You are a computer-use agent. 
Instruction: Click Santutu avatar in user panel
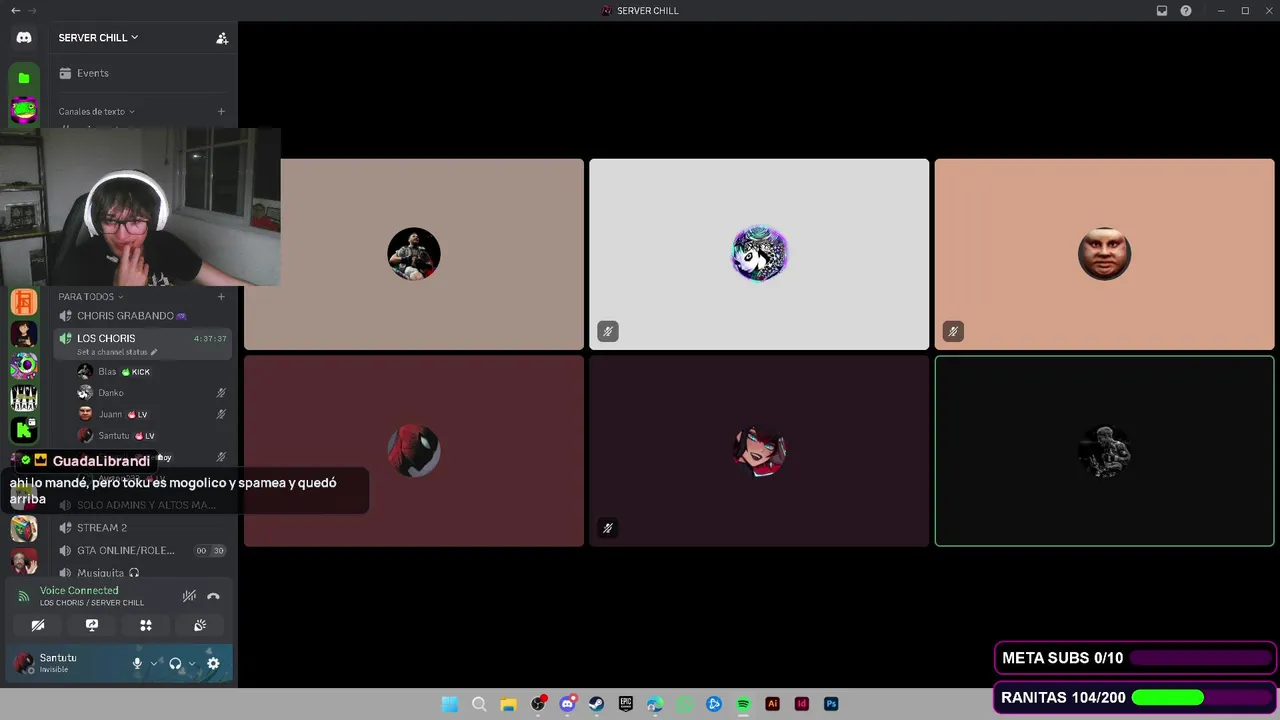(24, 663)
